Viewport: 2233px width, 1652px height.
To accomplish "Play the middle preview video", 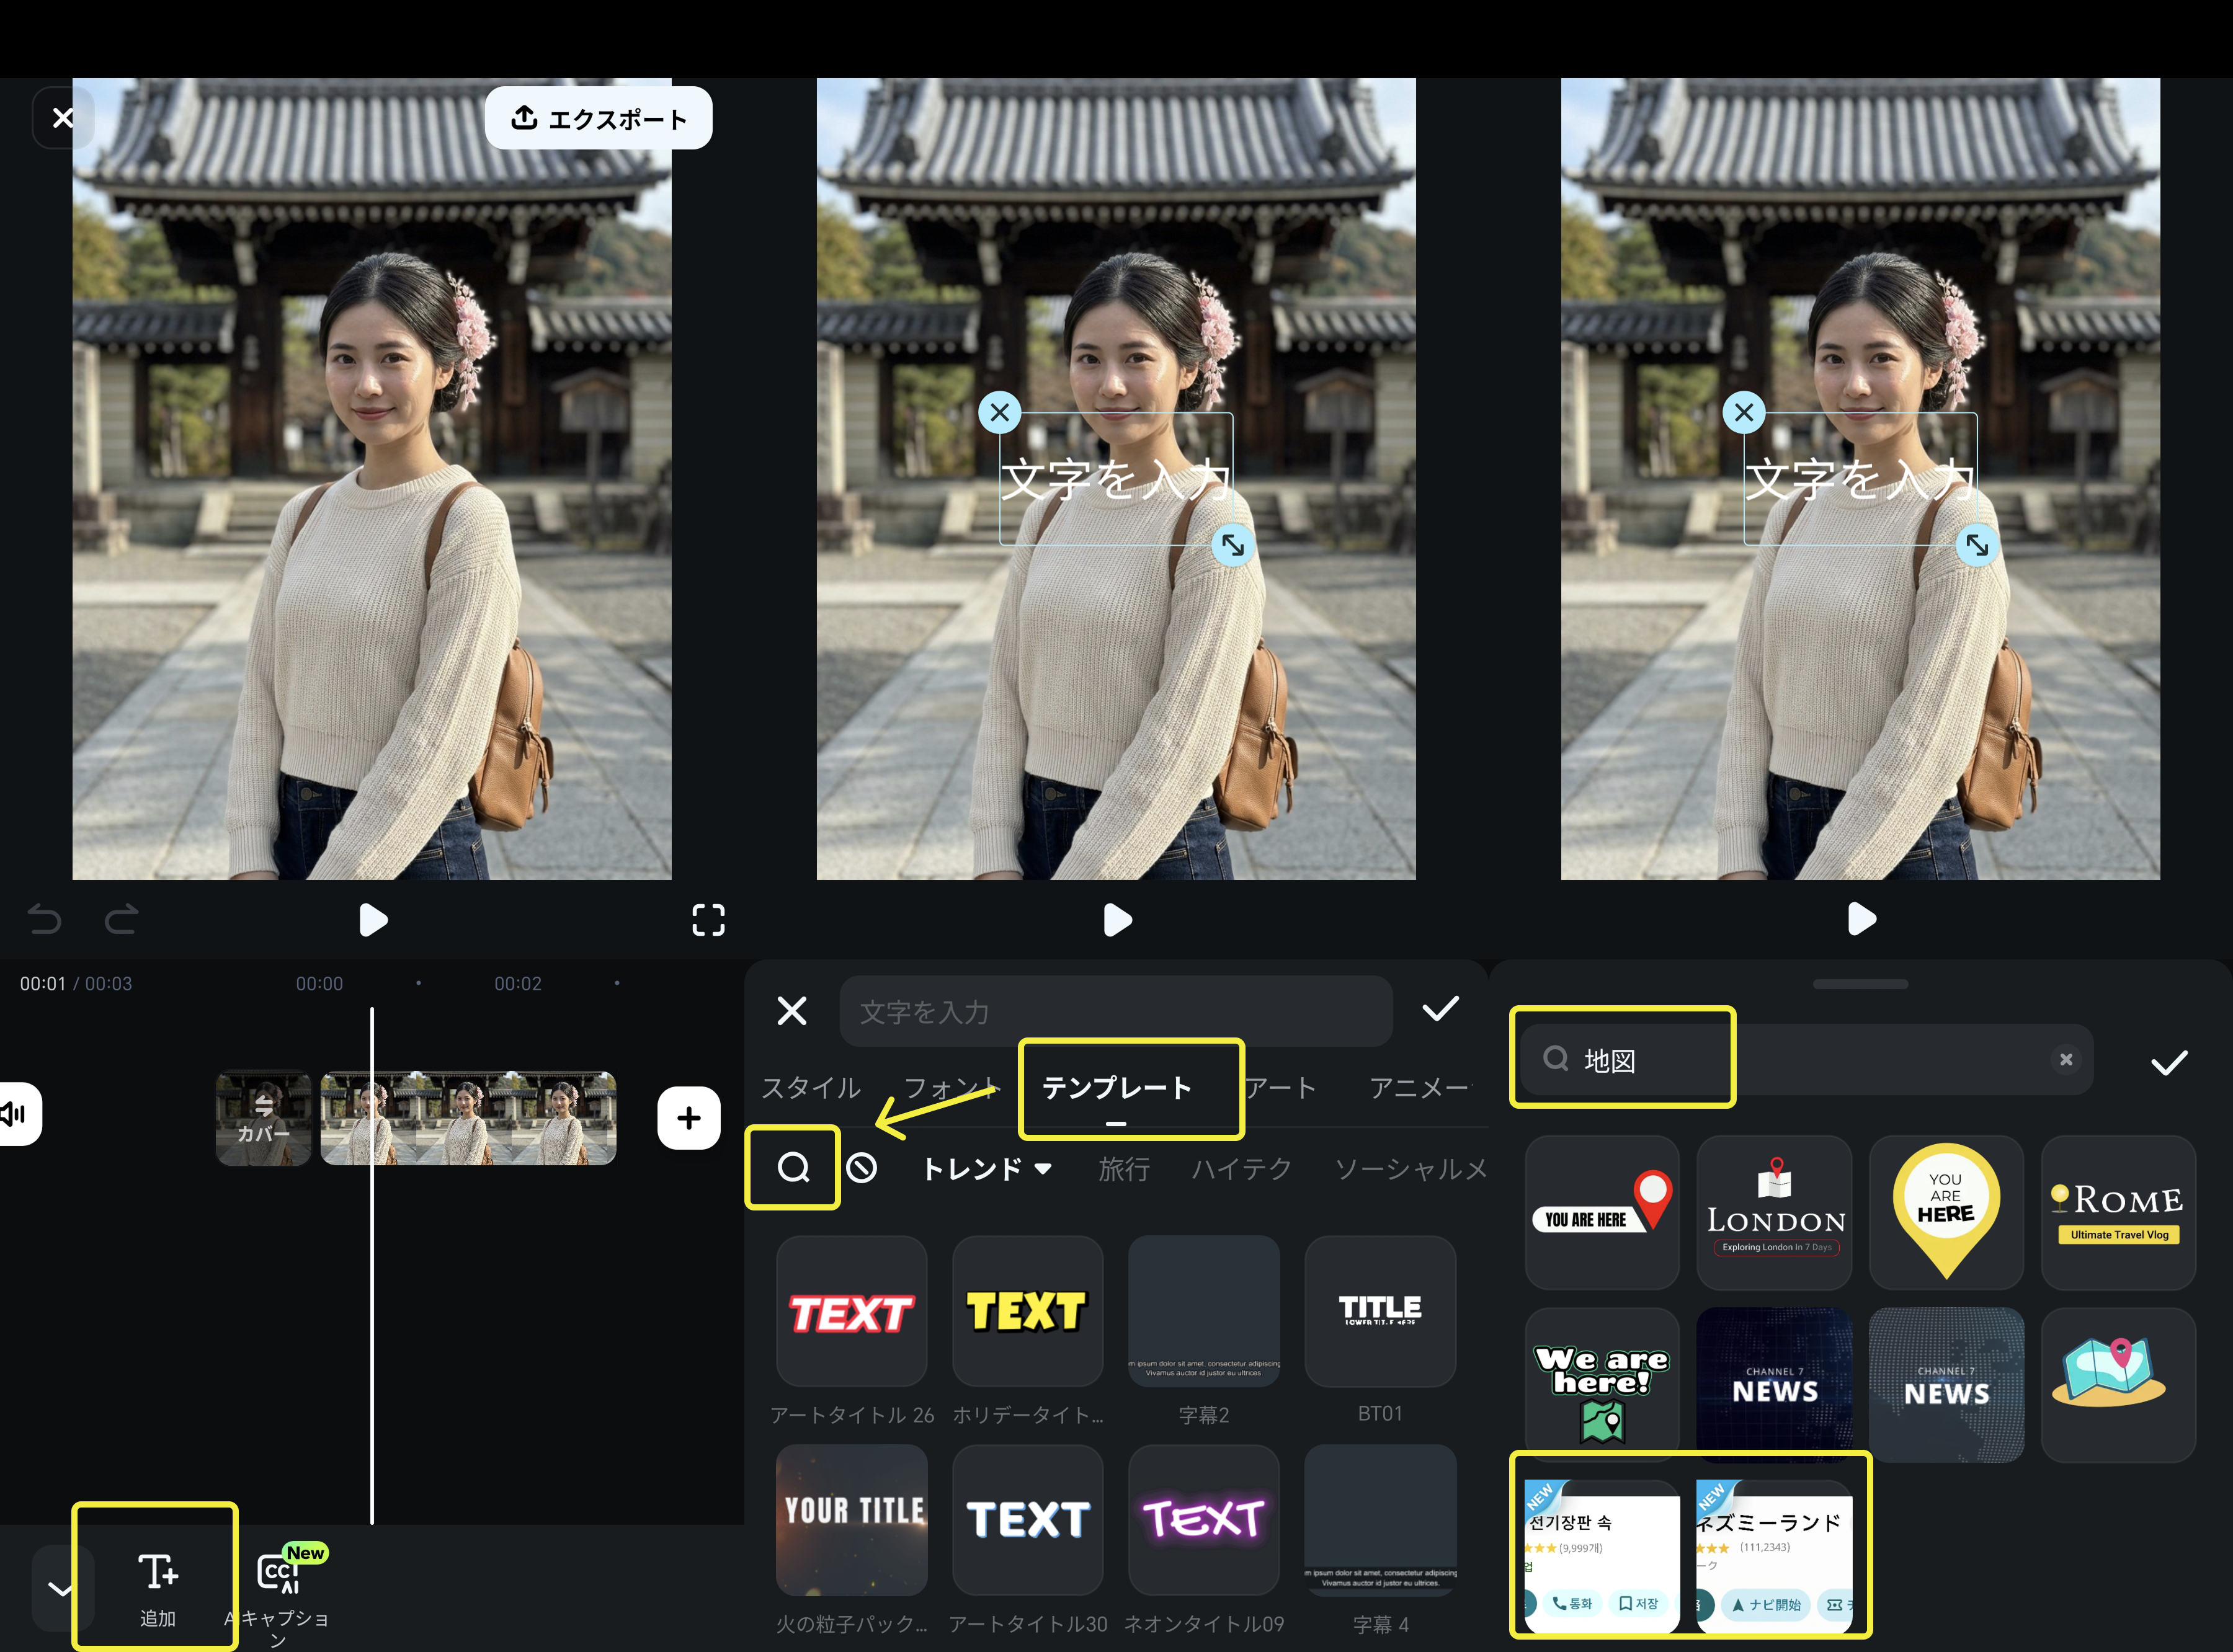I will tap(1118, 921).
